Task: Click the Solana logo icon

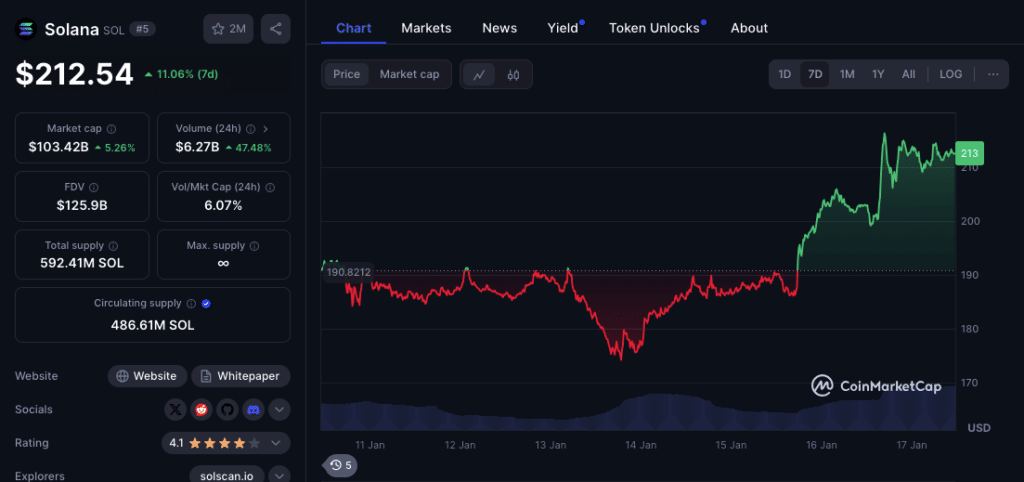Action: [27, 29]
